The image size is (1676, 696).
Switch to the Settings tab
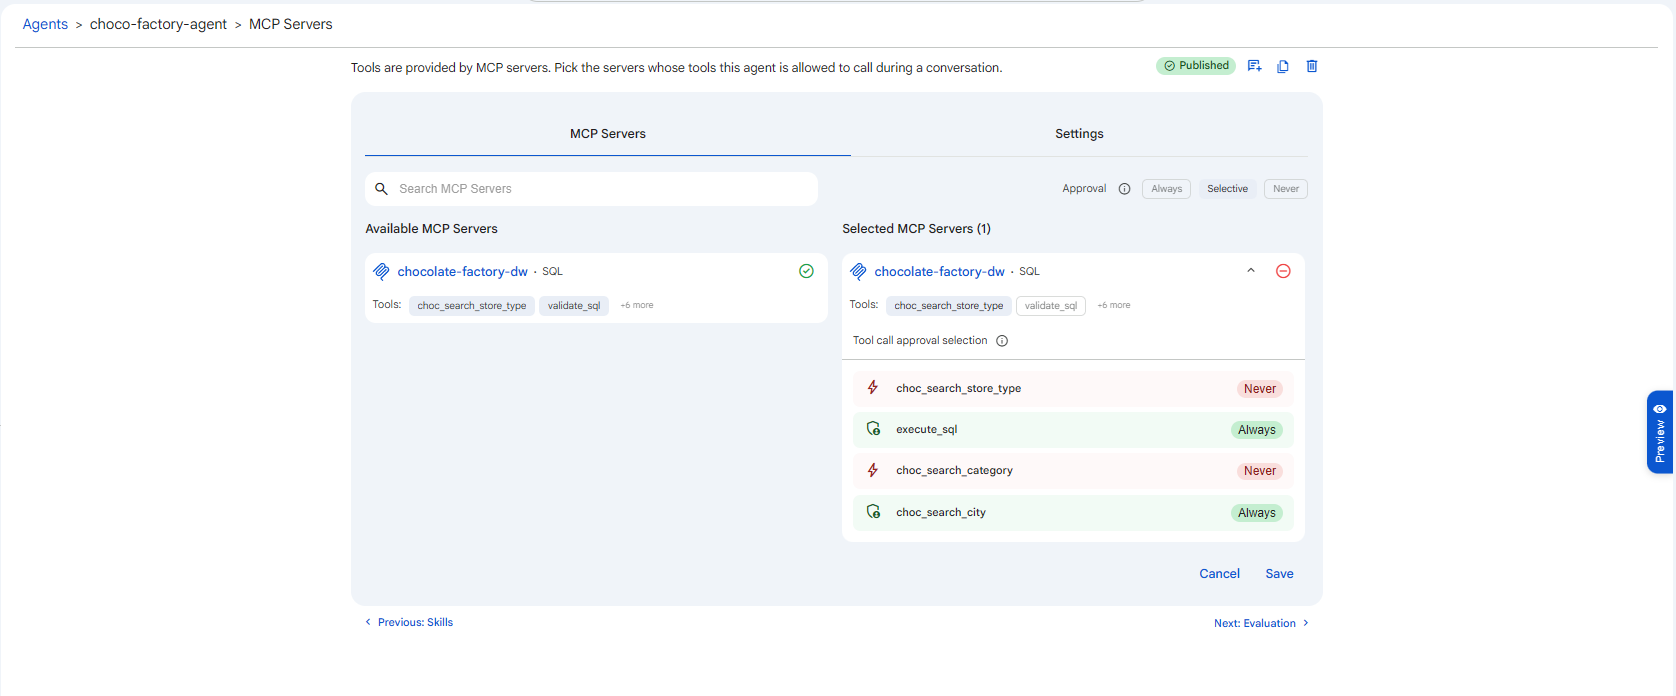click(1079, 134)
